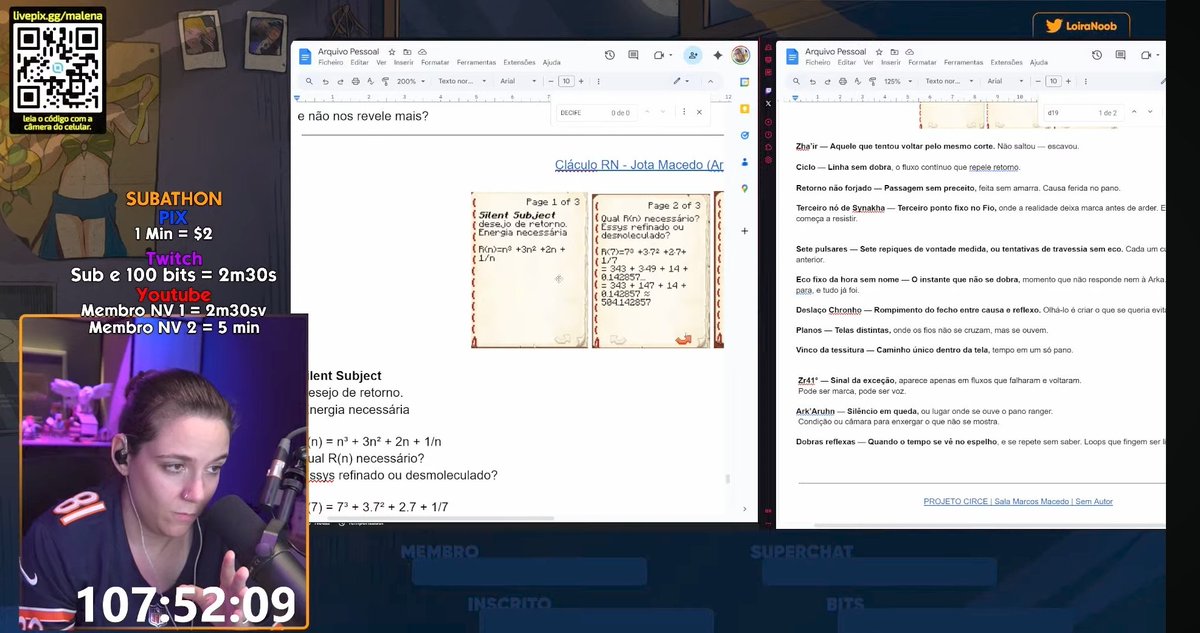Star the document in the left Docs window
This screenshot has width=1200, height=633.
[392, 51]
